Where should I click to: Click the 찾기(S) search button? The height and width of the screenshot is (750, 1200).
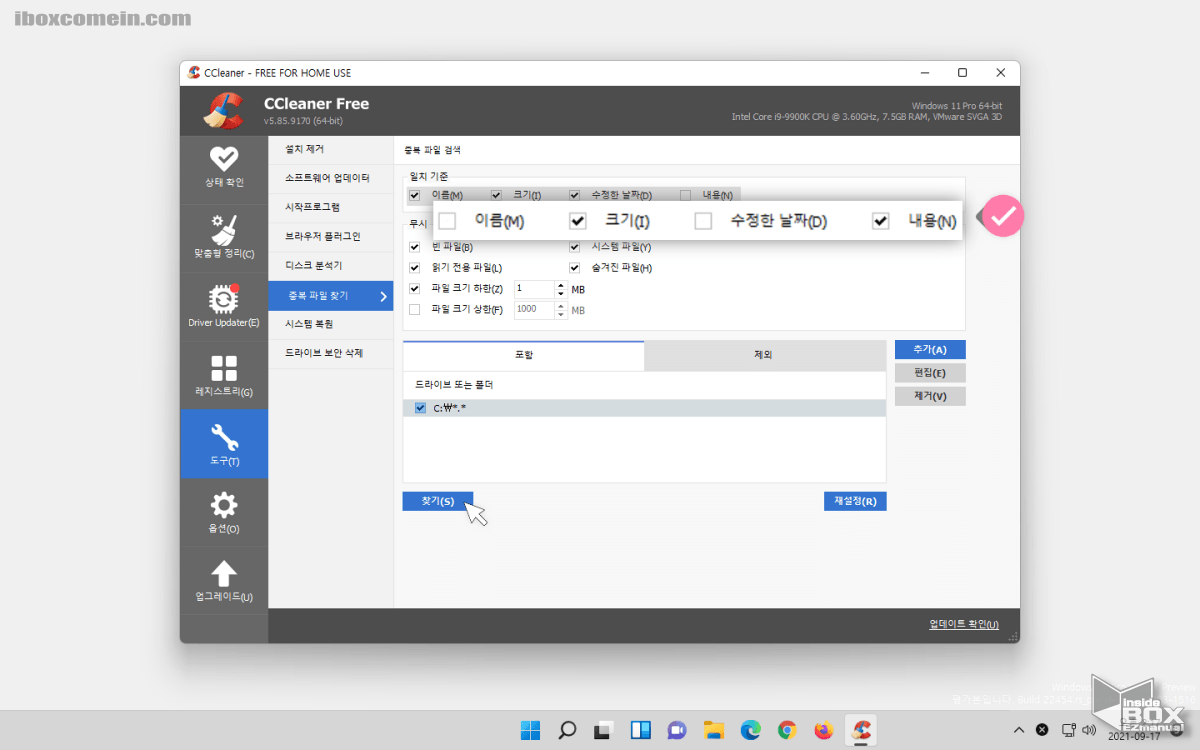click(x=436, y=500)
